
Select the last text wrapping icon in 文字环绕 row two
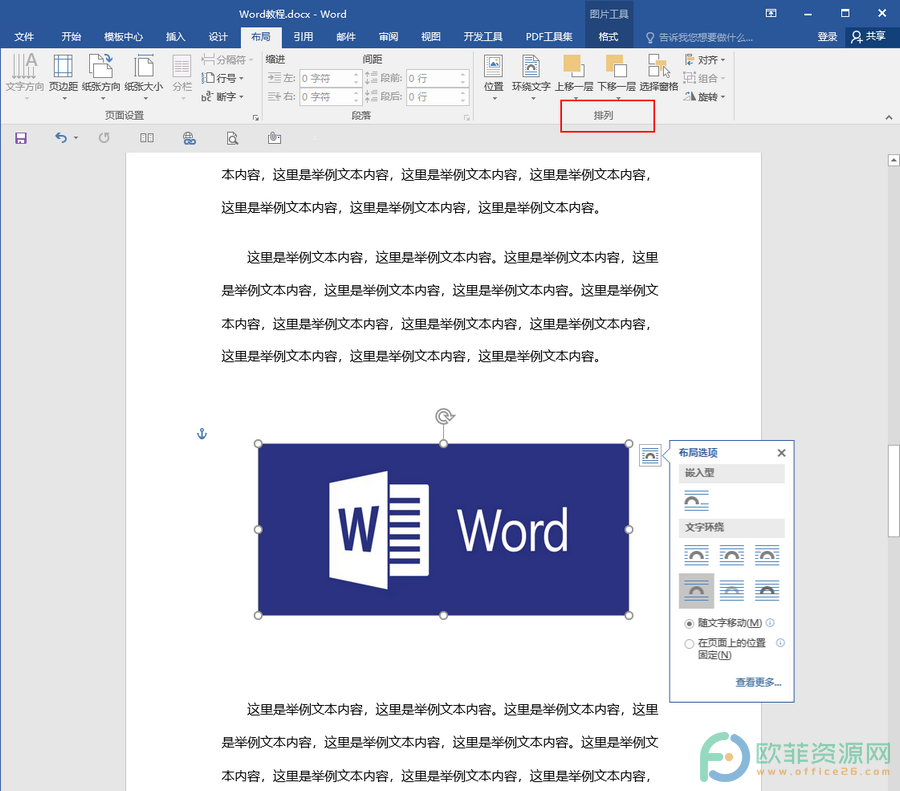click(x=767, y=591)
